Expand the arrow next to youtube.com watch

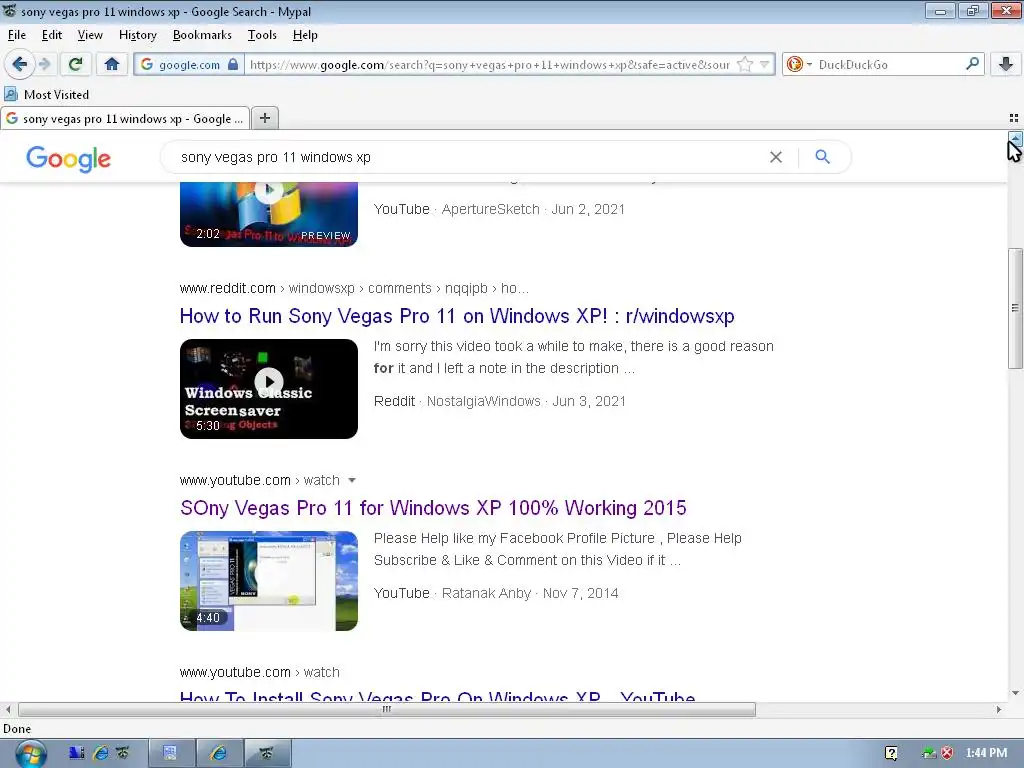[x=352, y=480]
